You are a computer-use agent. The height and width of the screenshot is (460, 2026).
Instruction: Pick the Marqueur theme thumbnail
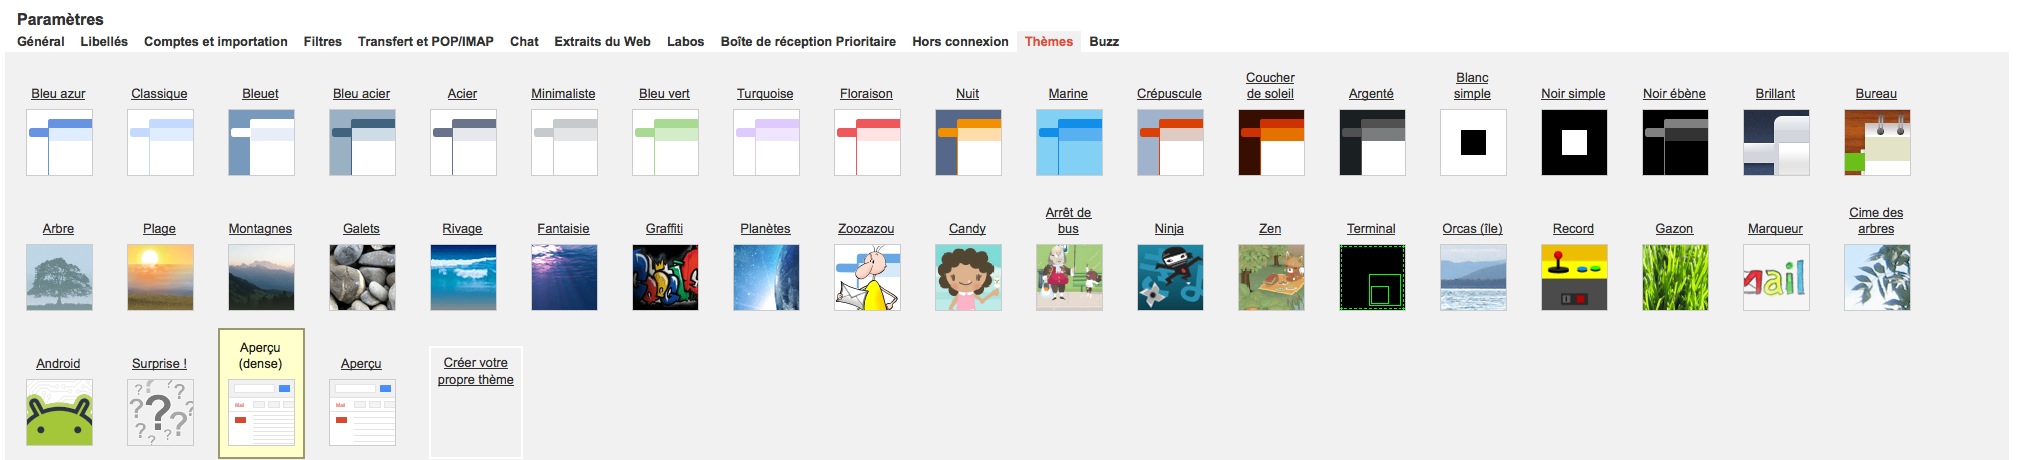1776,277
